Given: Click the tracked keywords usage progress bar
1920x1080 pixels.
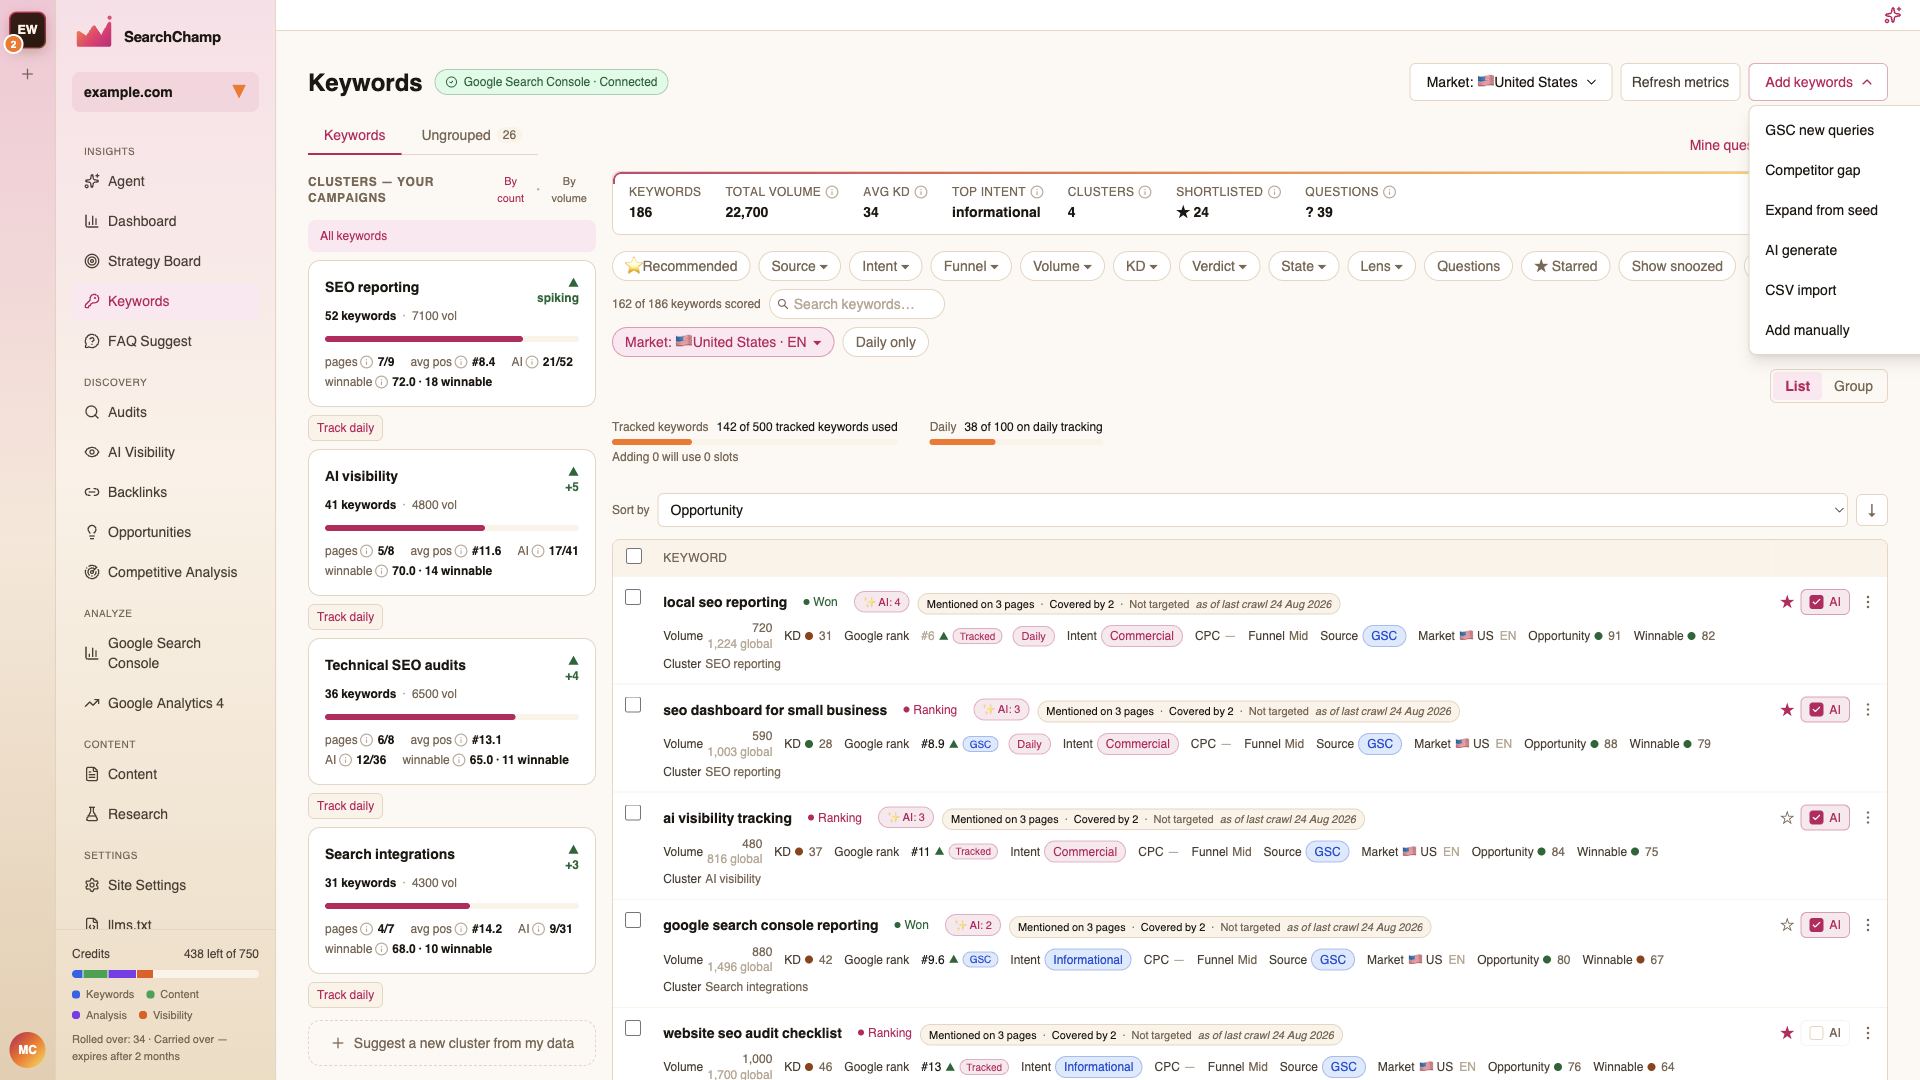Looking at the screenshot, I should point(755,442).
